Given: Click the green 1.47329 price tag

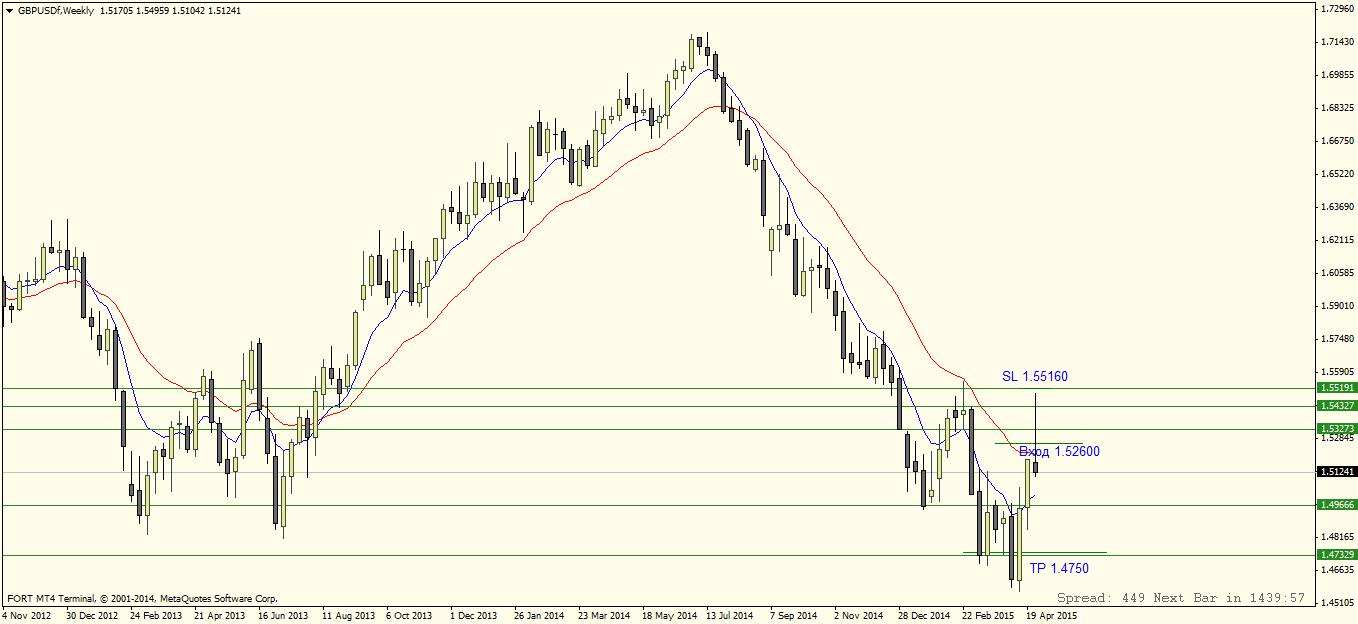Looking at the screenshot, I should click(1337, 555).
